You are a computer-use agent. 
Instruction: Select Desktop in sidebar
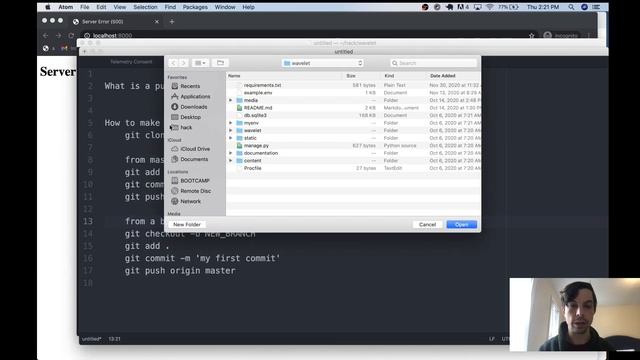[190, 117]
